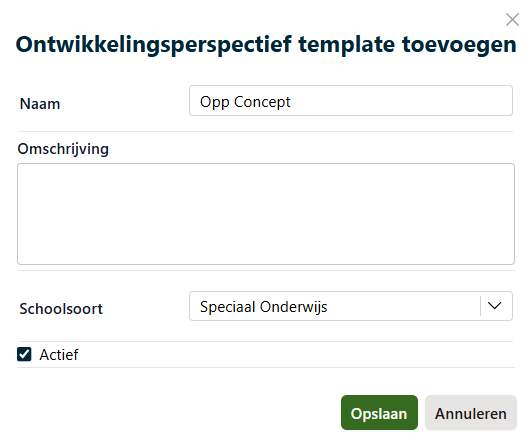
Task: Cancel with the Annuleren button
Action: (x=471, y=413)
